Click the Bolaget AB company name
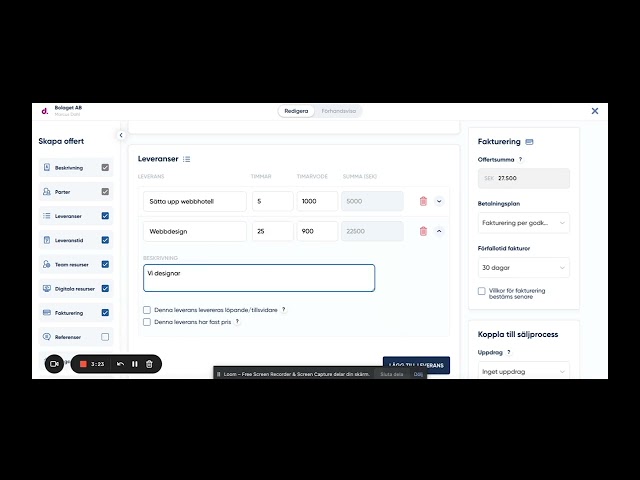Screen dimensions: 640x480 click(x=68, y=108)
